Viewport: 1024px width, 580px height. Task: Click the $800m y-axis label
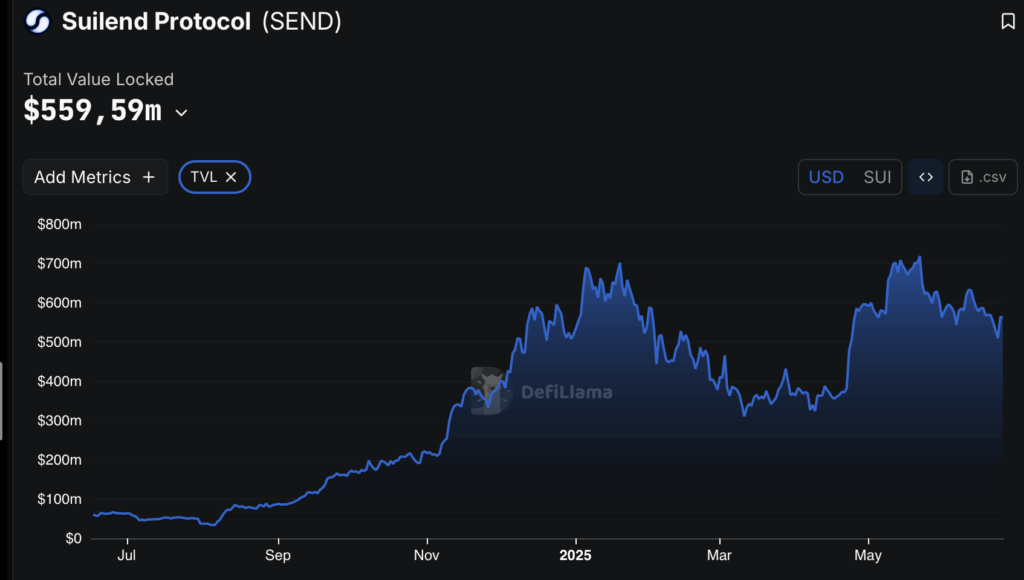pyautogui.click(x=59, y=225)
